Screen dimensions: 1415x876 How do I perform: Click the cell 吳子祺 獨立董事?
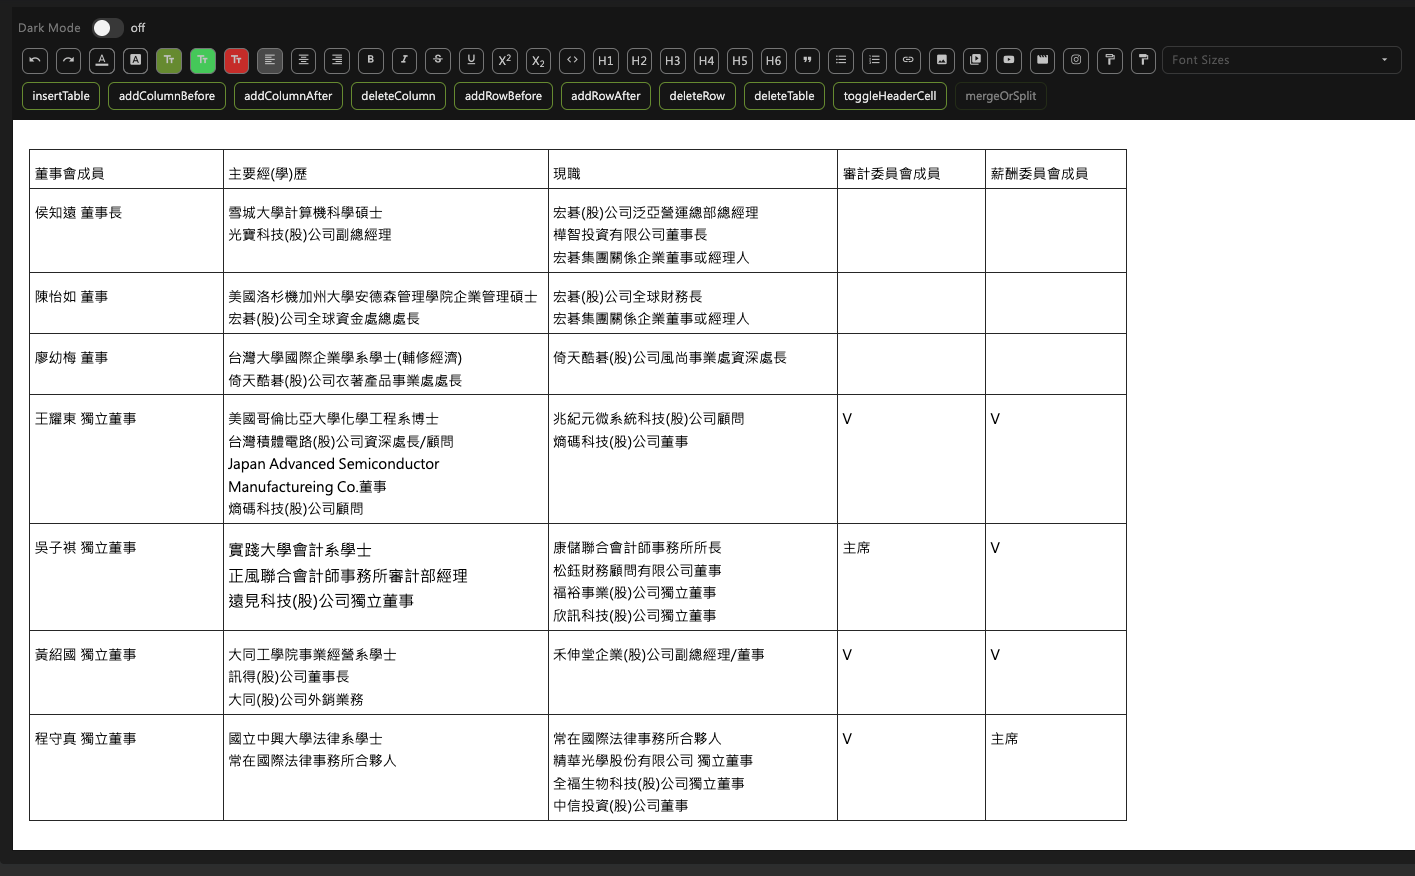(126, 577)
